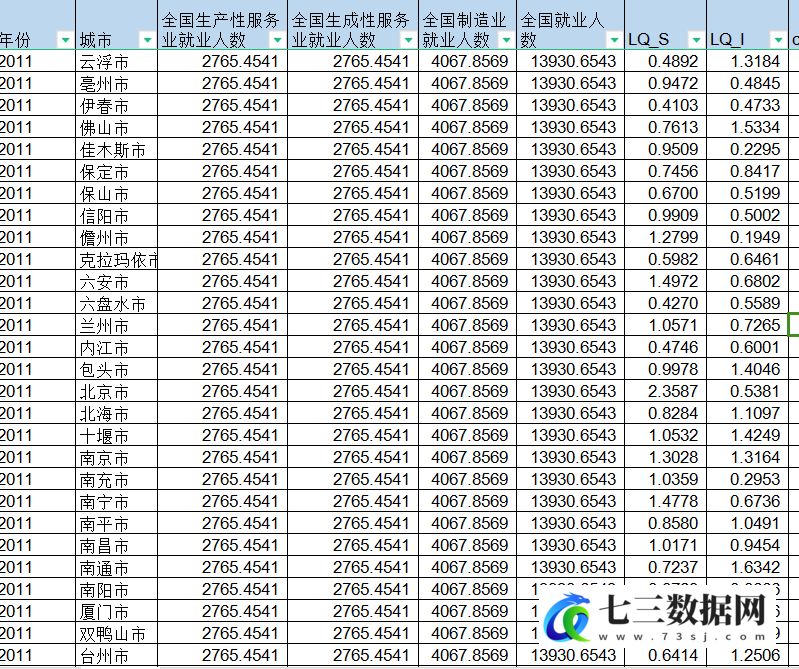
Task: Select the 信阳市 city cell
Action: pyautogui.click(x=116, y=215)
